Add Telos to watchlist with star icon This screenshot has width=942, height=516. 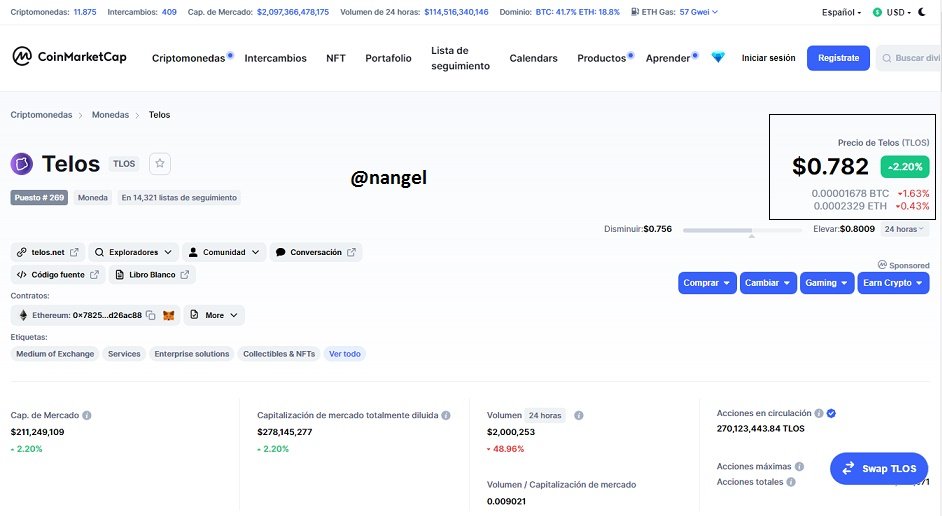click(x=160, y=163)
